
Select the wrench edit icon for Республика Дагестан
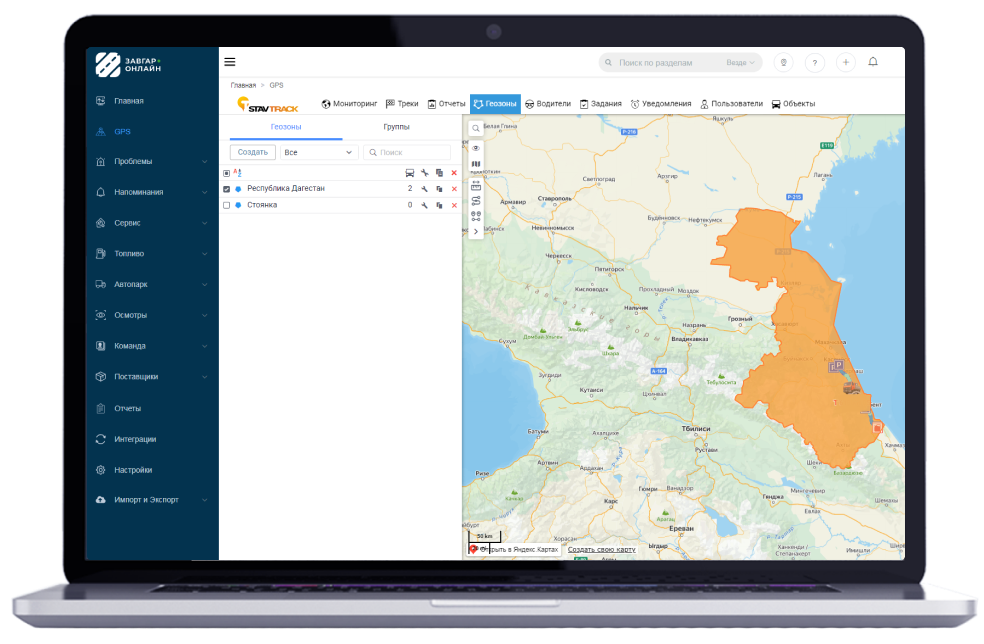coord(424,188)
